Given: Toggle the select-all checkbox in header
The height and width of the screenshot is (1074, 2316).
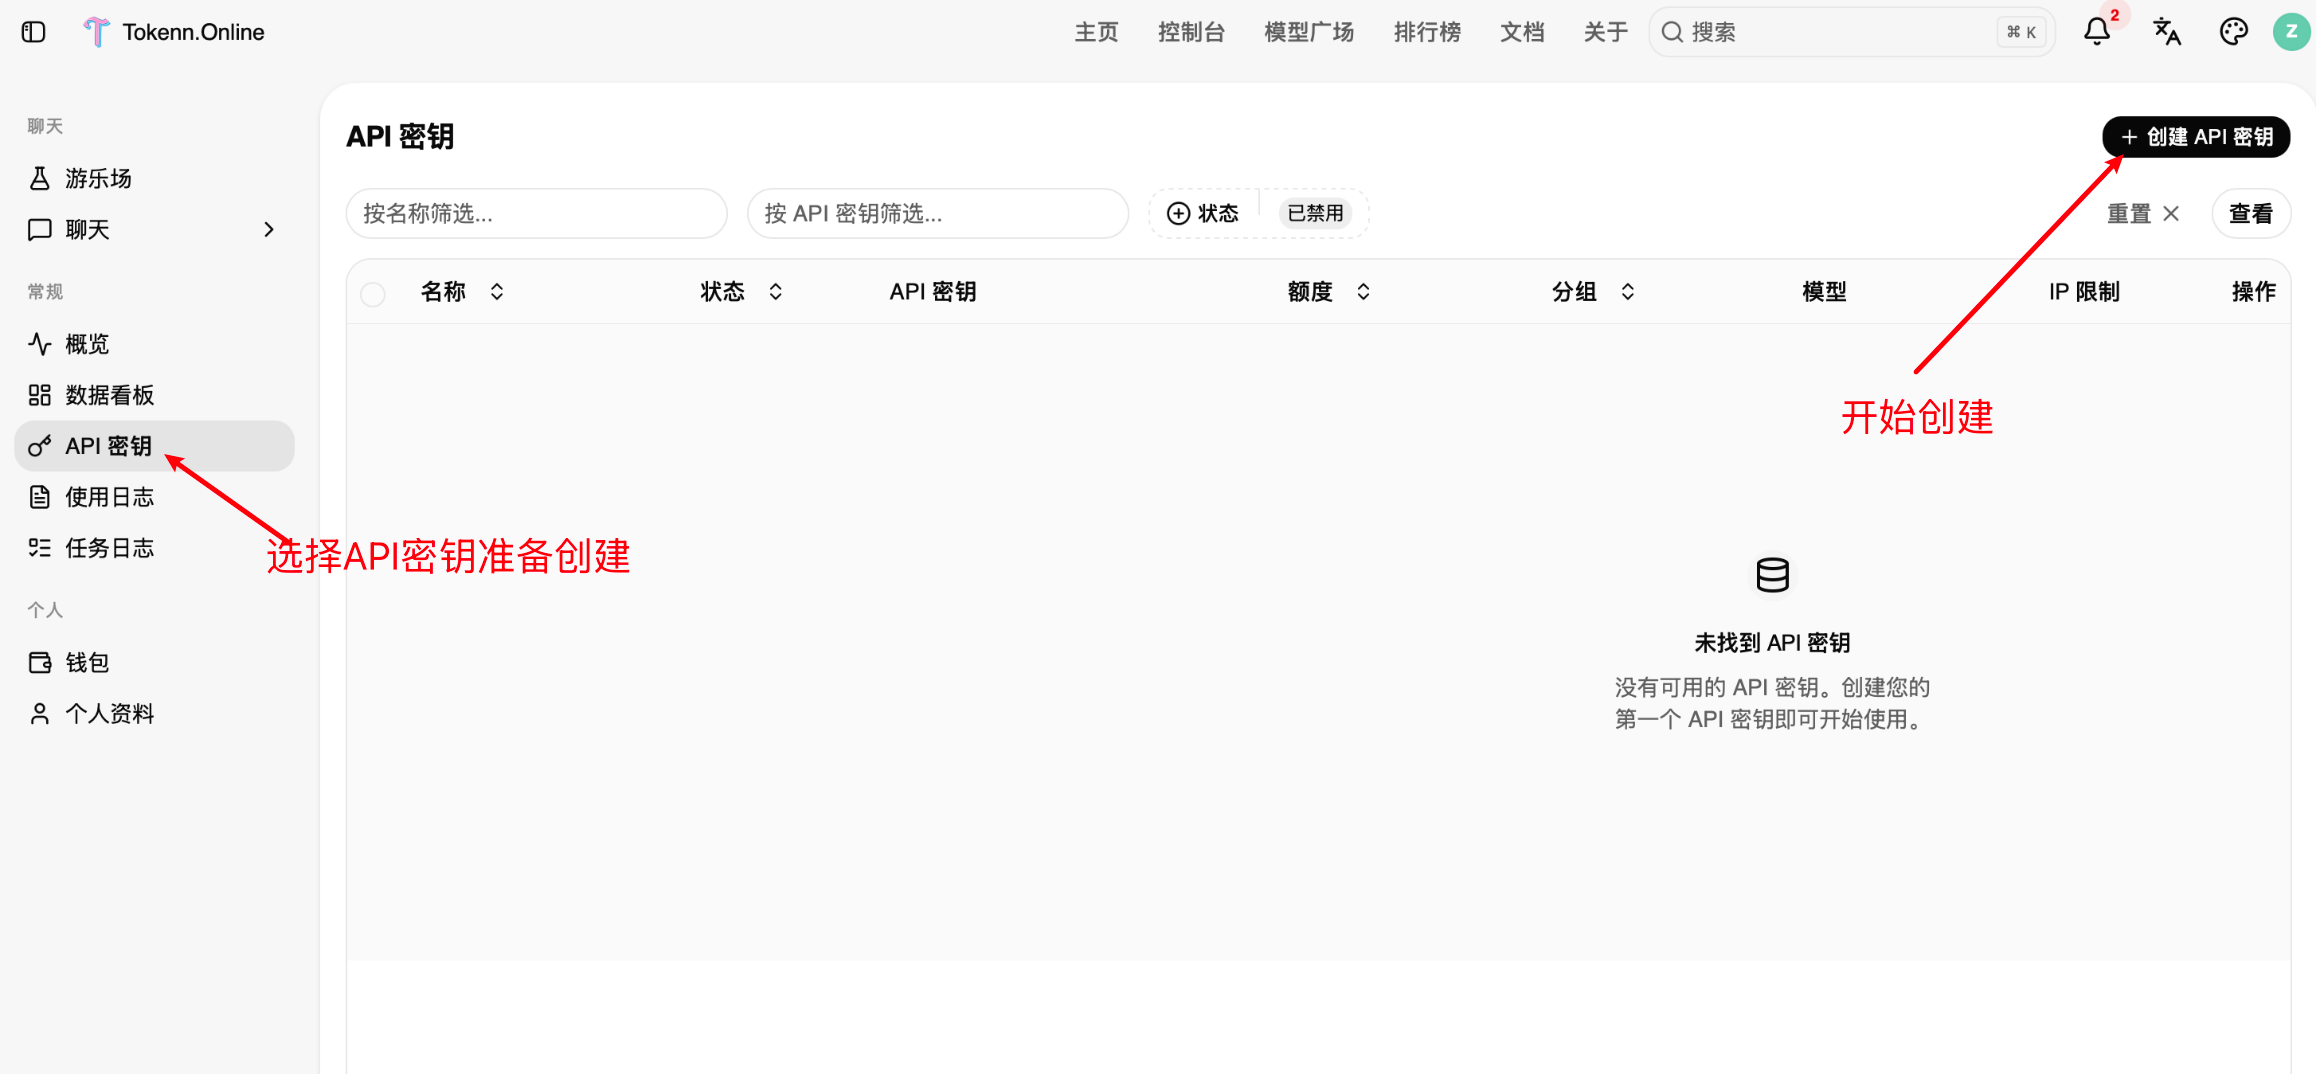Looking at the screenshot, I should (x=373, y=293).
